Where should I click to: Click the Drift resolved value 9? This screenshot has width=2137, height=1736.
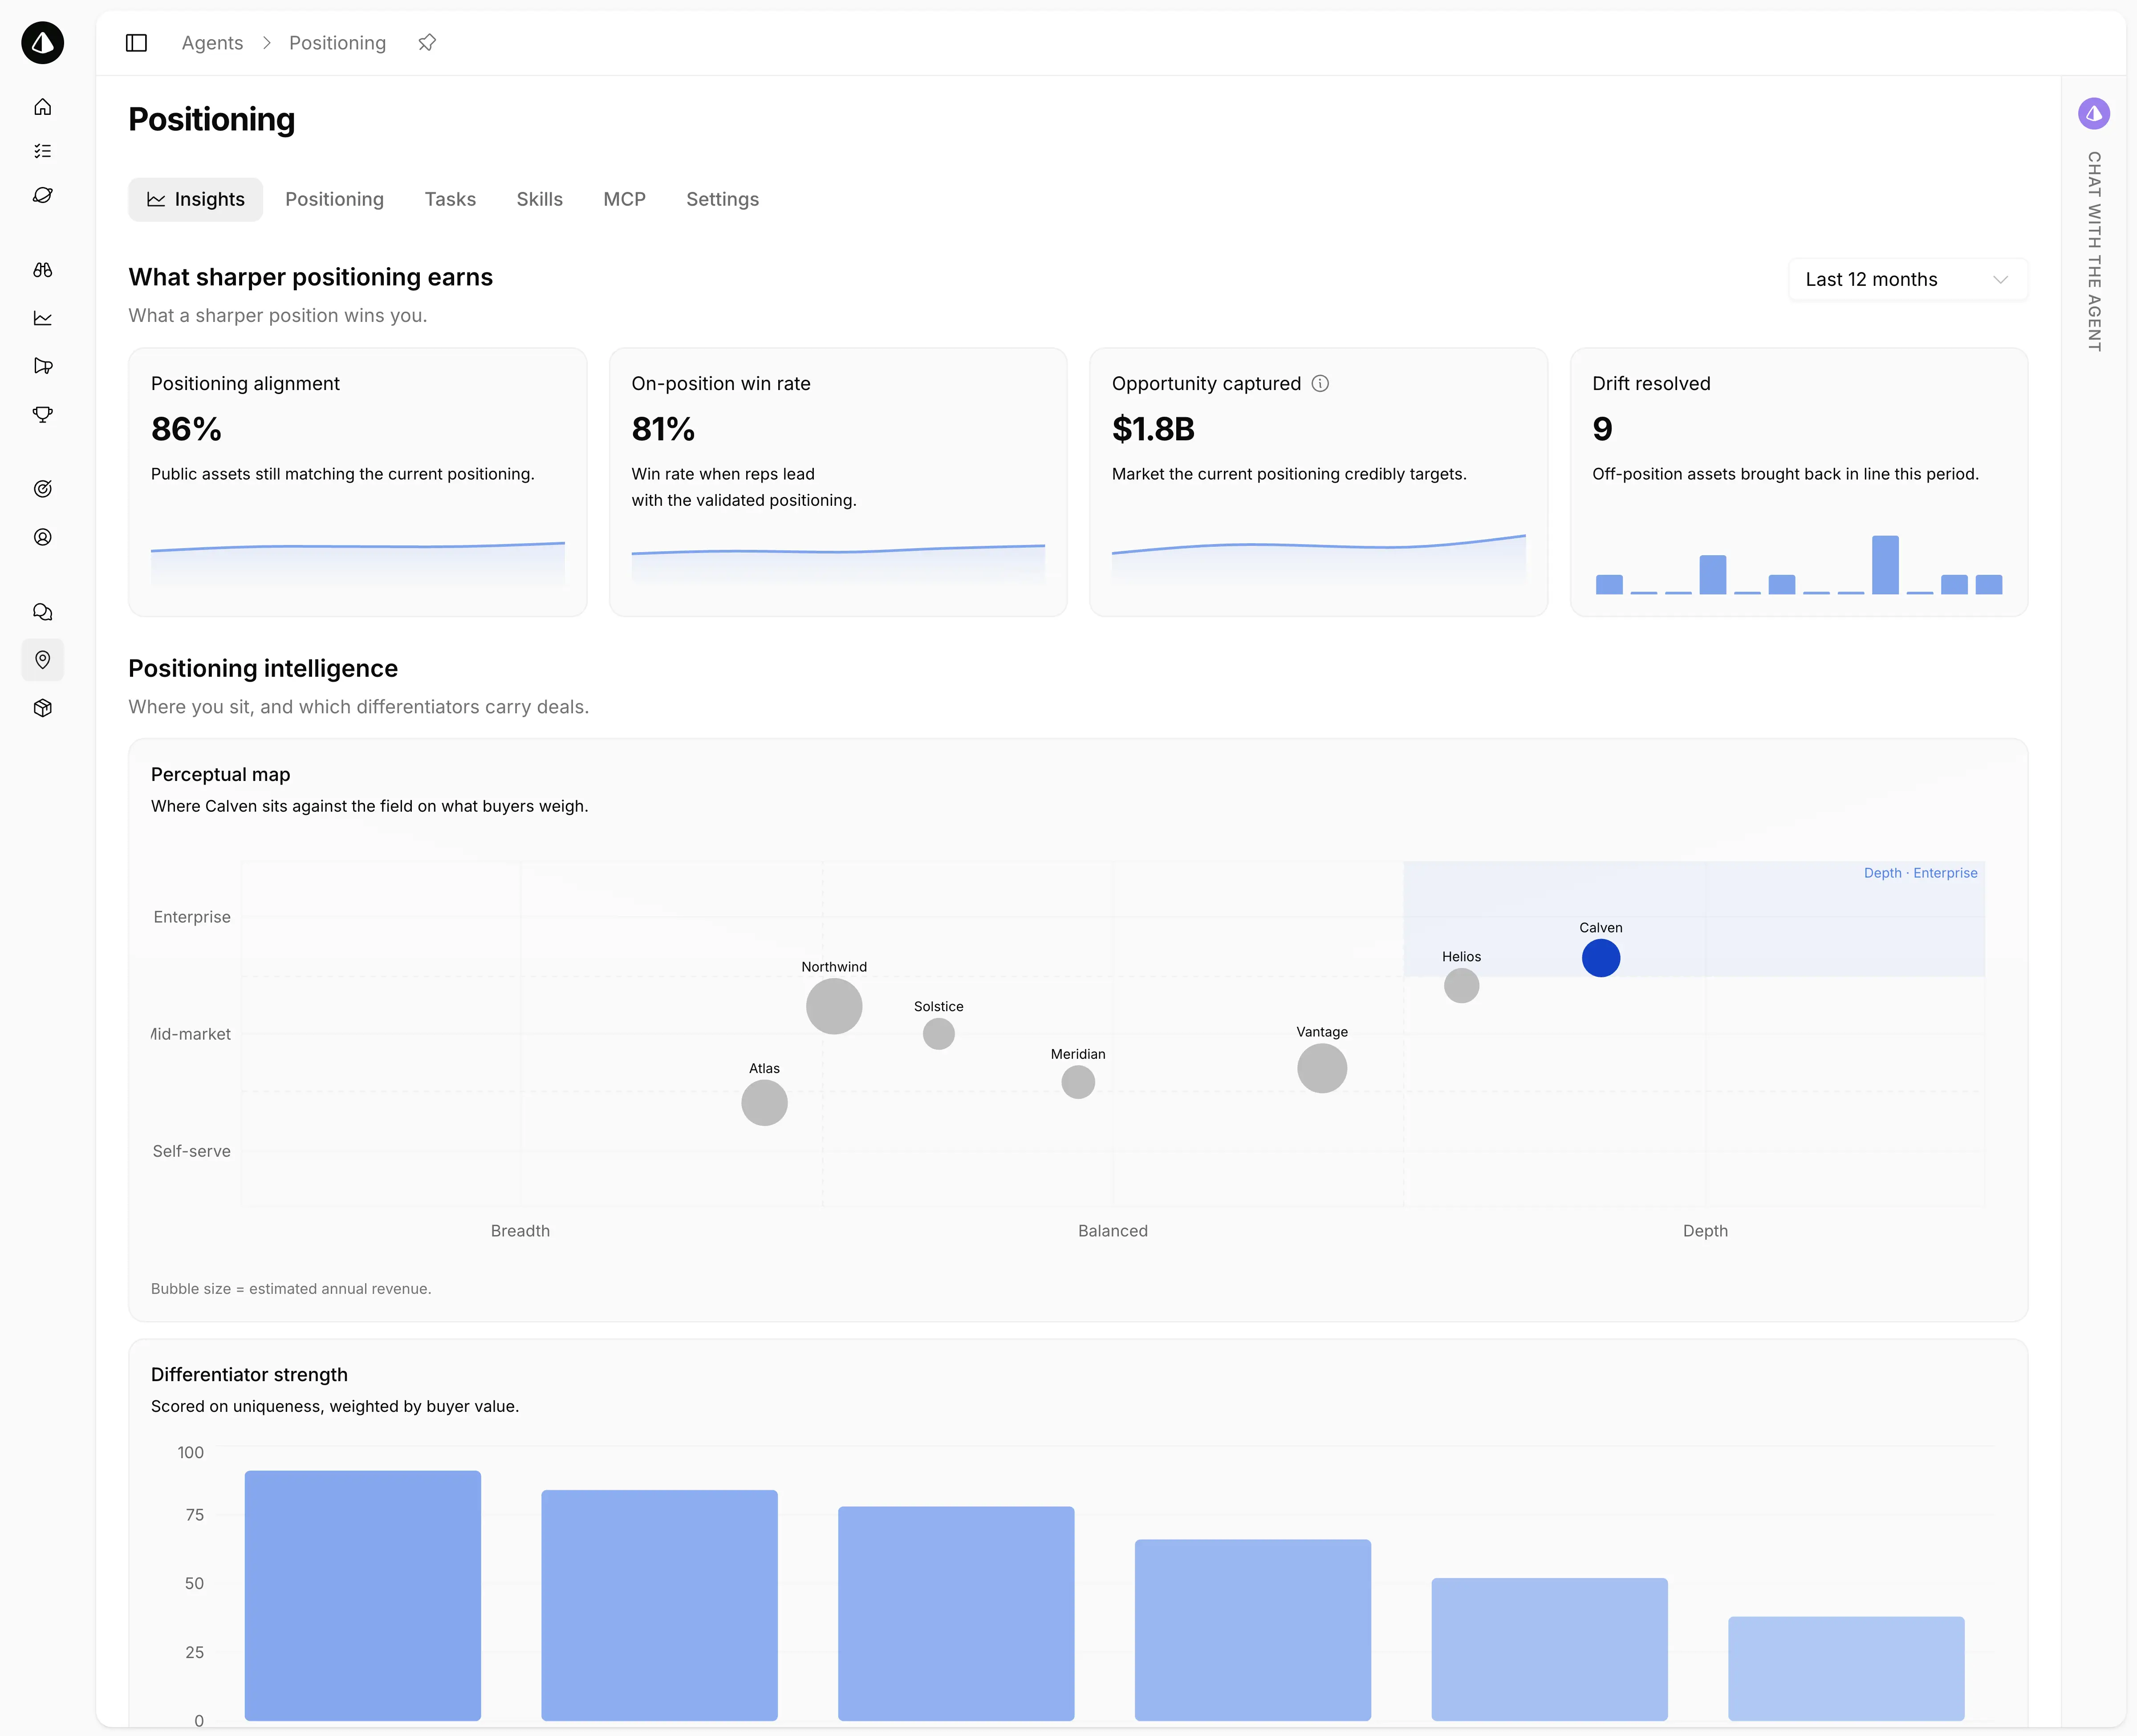click(x=1602, y=429)
